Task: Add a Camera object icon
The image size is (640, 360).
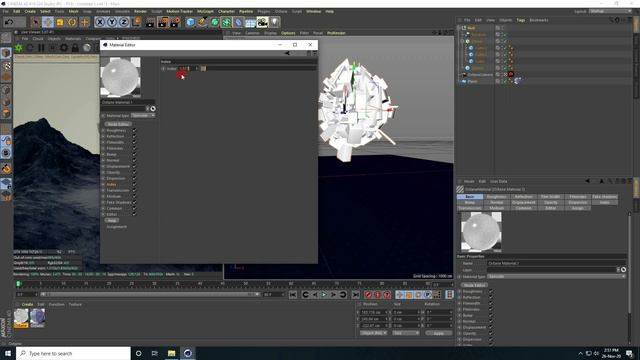Action: click(262, 22)
